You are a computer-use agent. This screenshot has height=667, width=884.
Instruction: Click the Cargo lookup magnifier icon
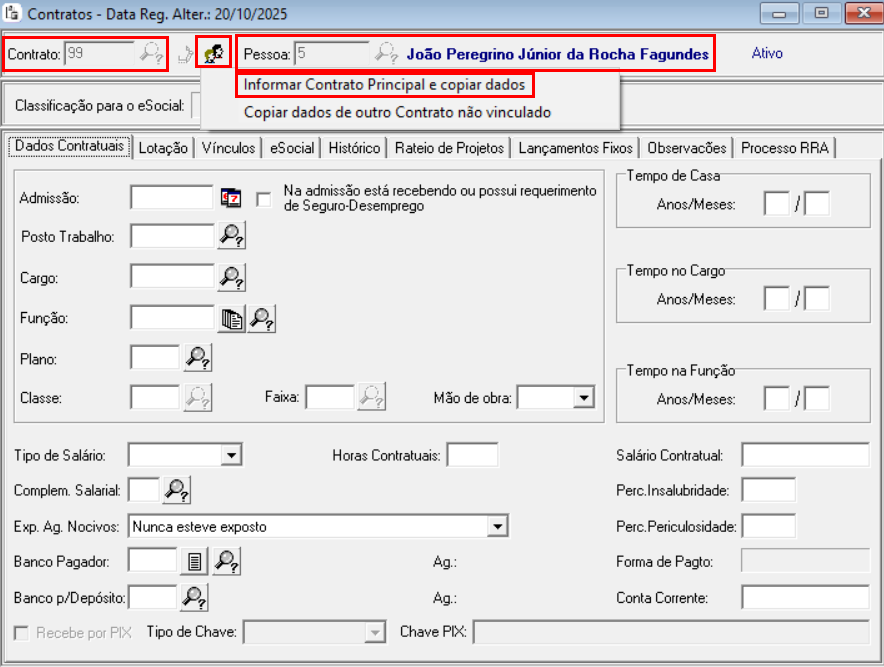(x=232, y=277)
